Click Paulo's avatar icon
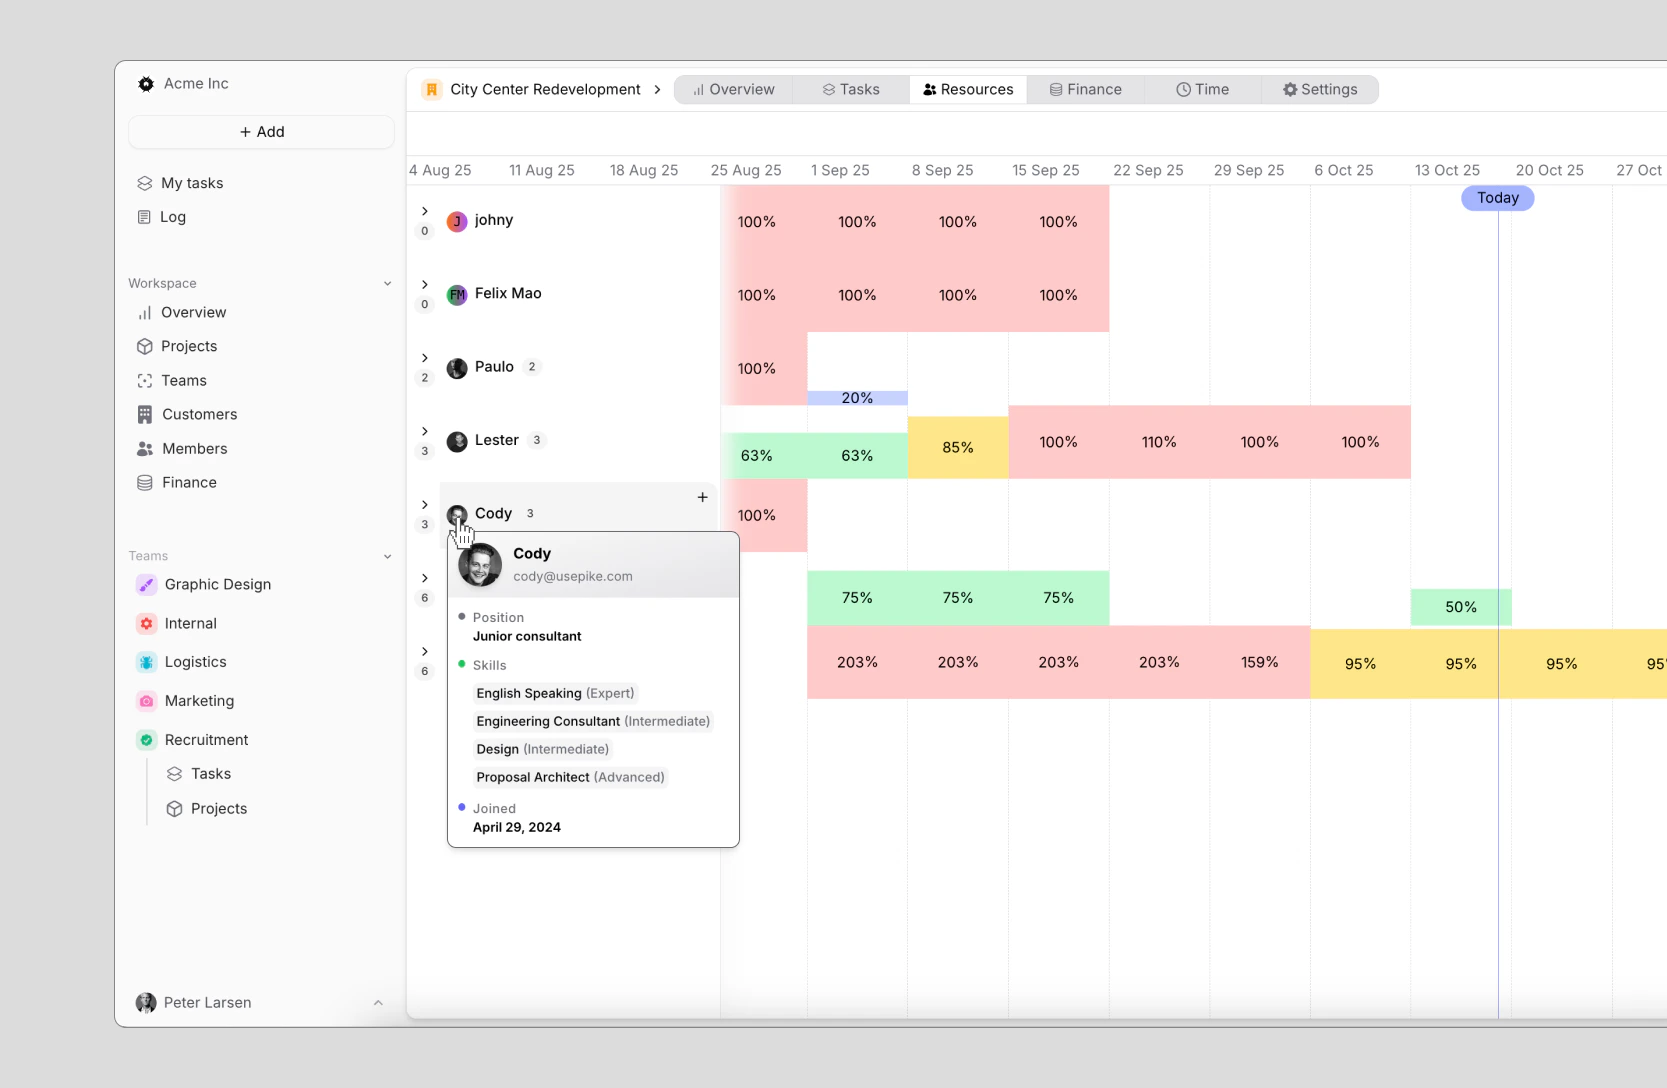 click(x=457, y=368)
